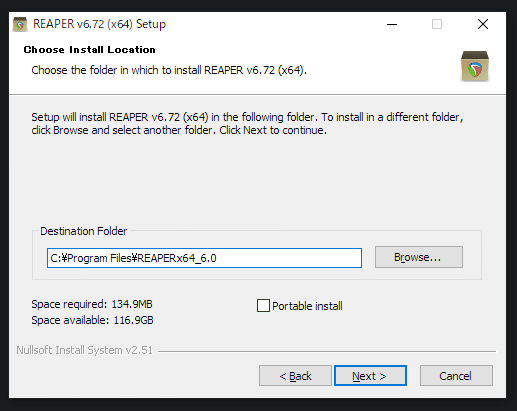Click the 'Portable install' label text
The width and height of the screenshot is (517, 411).
(307, 306)
